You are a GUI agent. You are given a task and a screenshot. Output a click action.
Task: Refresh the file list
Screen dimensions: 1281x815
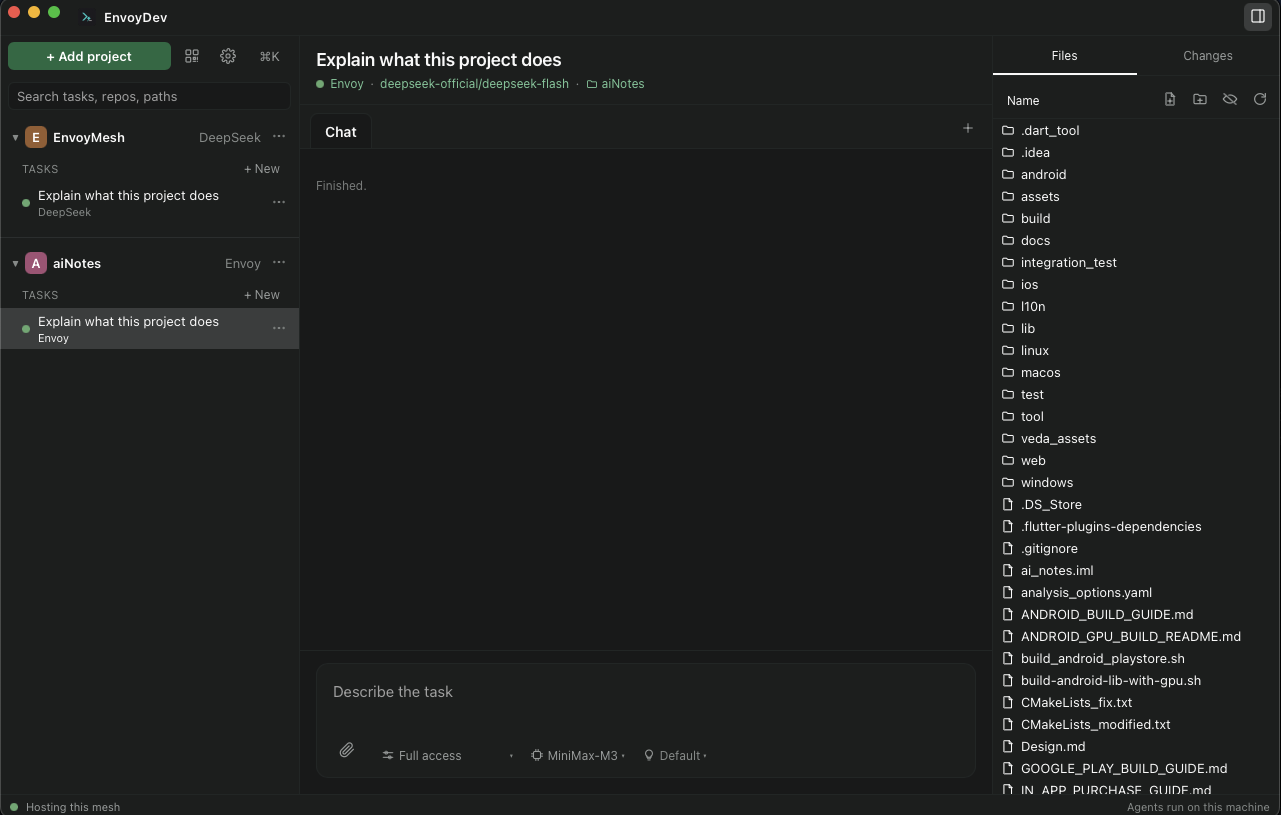1260,100
